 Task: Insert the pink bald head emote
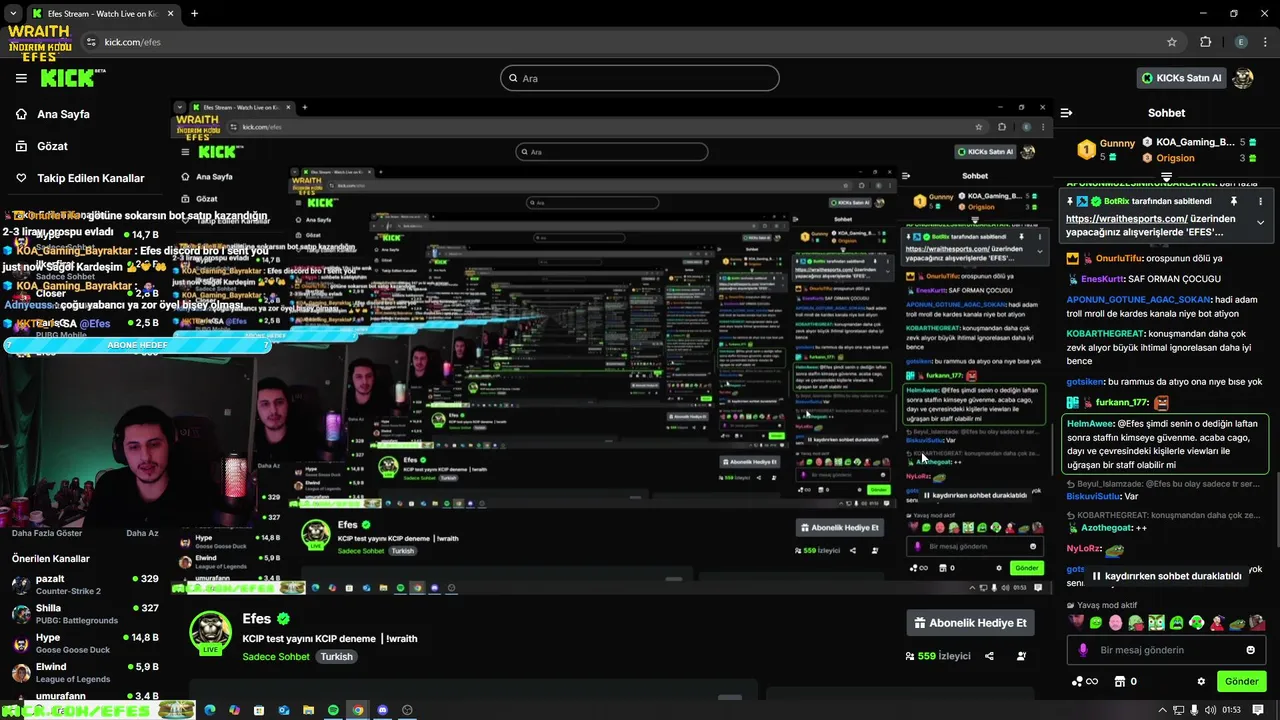1115,623
